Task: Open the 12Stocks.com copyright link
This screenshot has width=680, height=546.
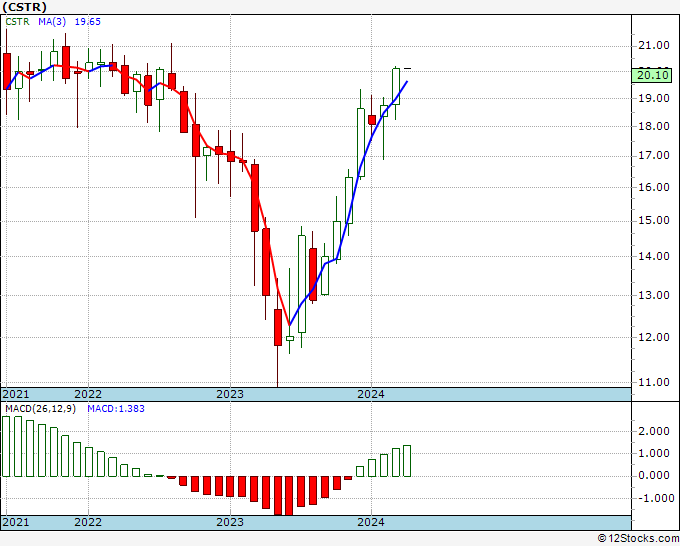Action: click(638, 538)
